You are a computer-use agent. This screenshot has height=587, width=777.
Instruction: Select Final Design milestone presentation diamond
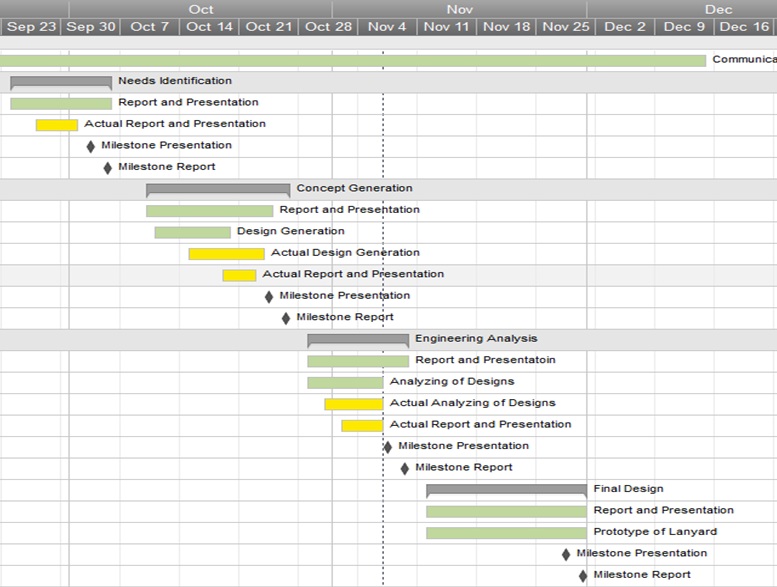pyautogui.click(x=566, y=554)
